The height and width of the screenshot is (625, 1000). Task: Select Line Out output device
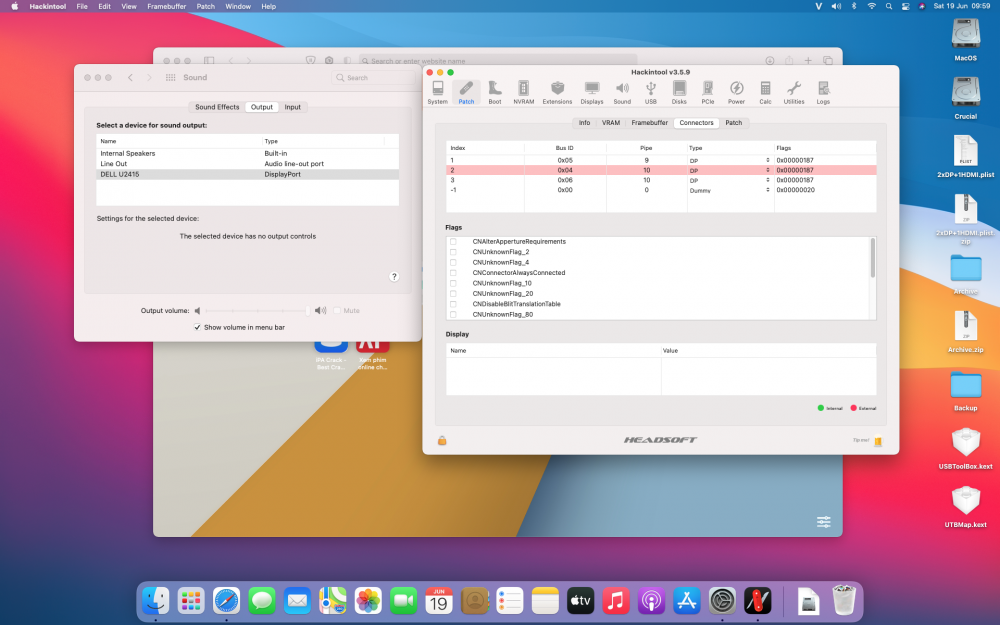click(x=247, y=164)
